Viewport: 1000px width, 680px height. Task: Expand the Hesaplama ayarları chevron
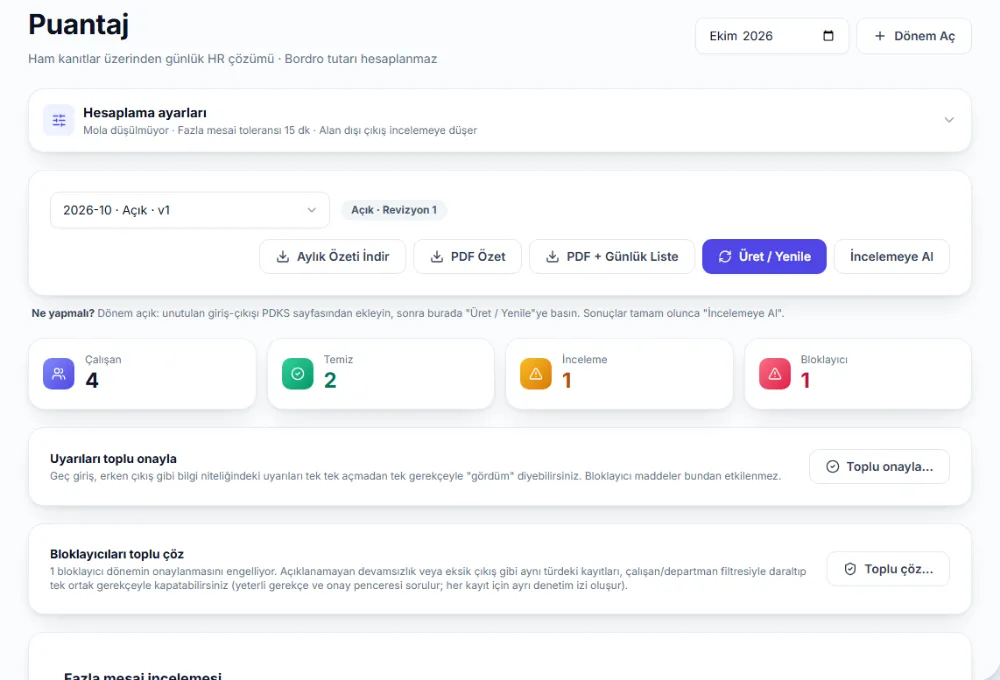coord(949,120)
